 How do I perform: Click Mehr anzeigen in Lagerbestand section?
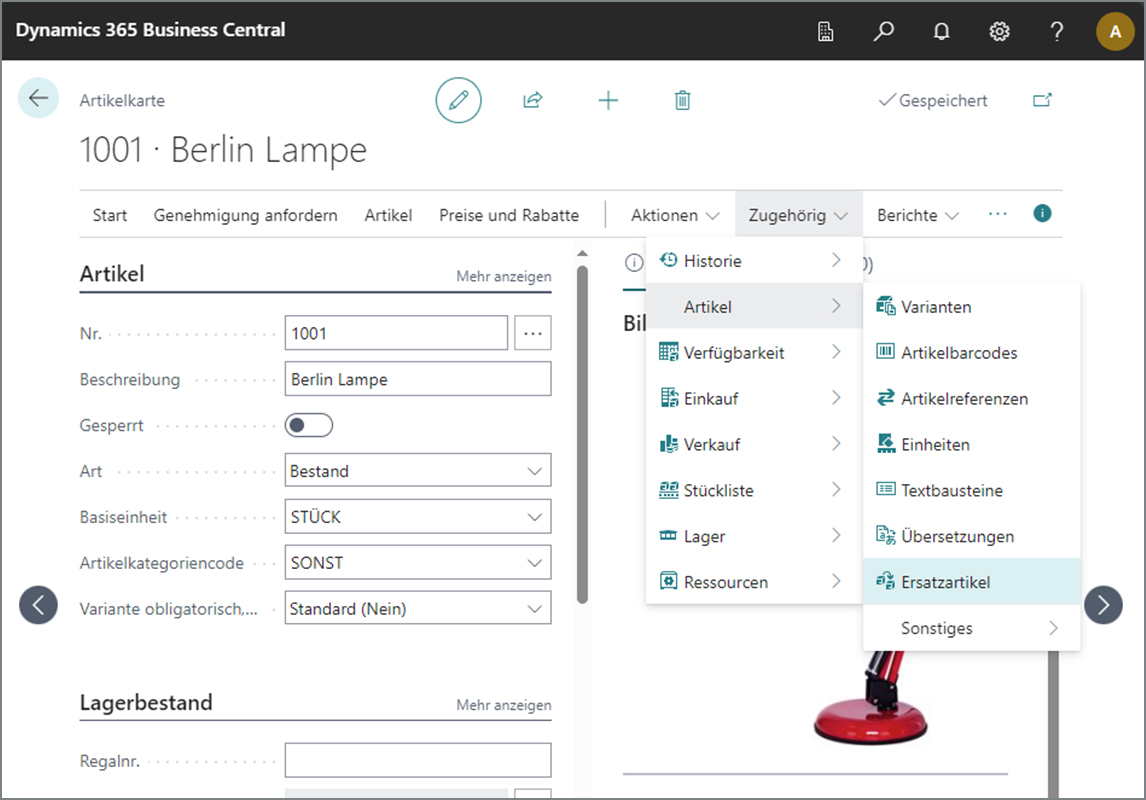click(504, 705)
